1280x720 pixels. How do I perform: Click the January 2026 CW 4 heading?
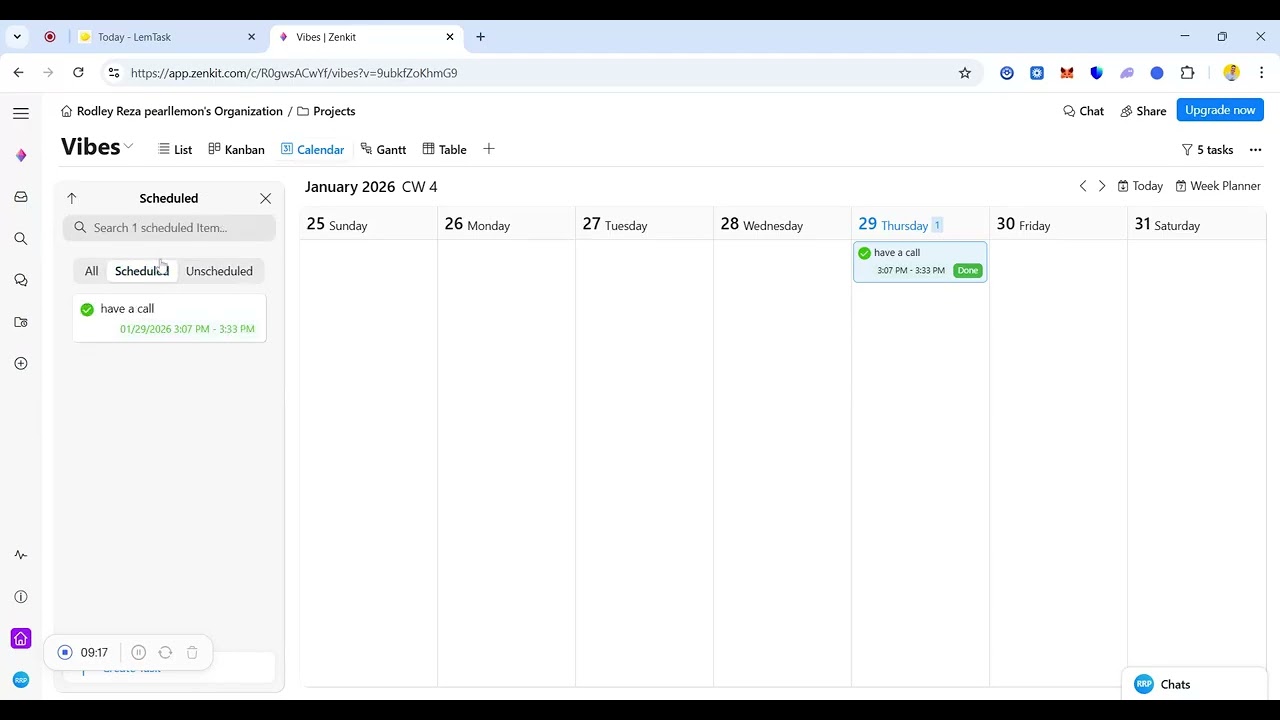371,187
